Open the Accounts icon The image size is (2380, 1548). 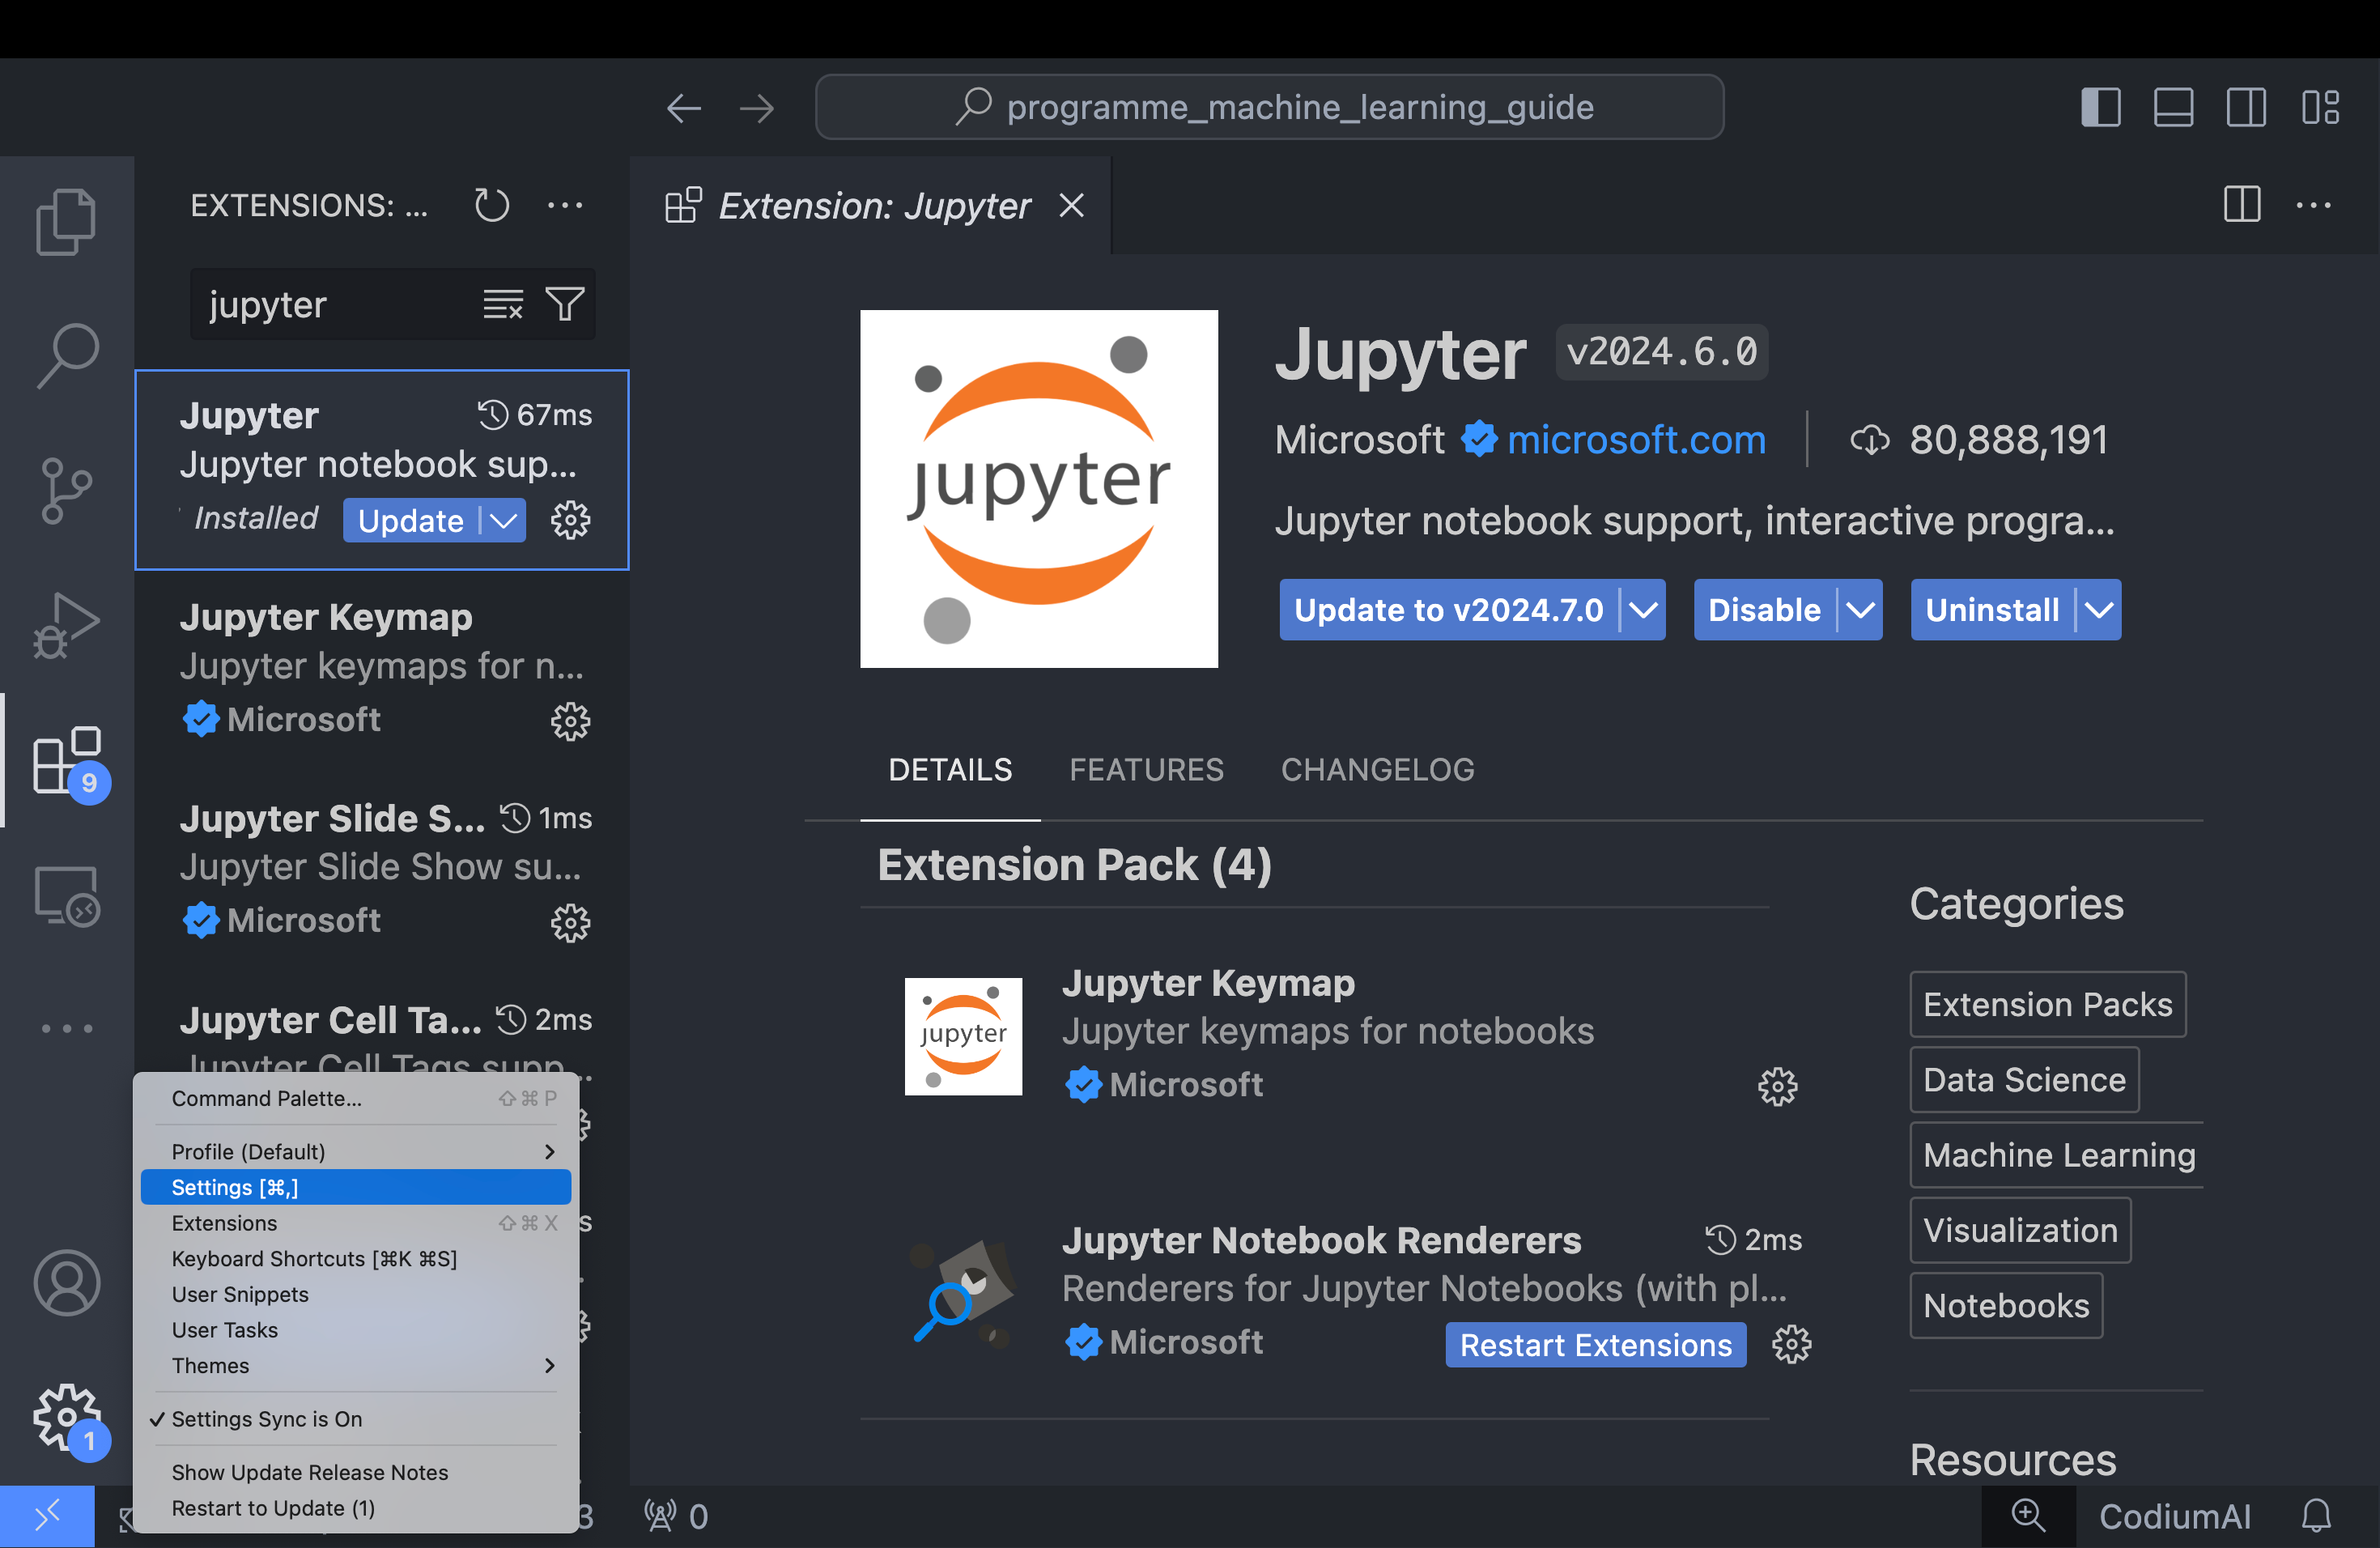[x=66, y=1282]
